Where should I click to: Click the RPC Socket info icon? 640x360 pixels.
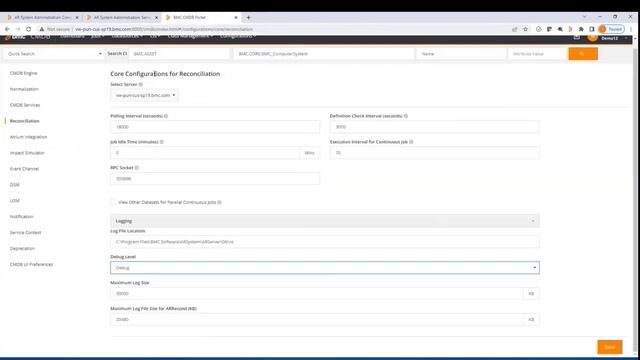click(x=137, y=168)
